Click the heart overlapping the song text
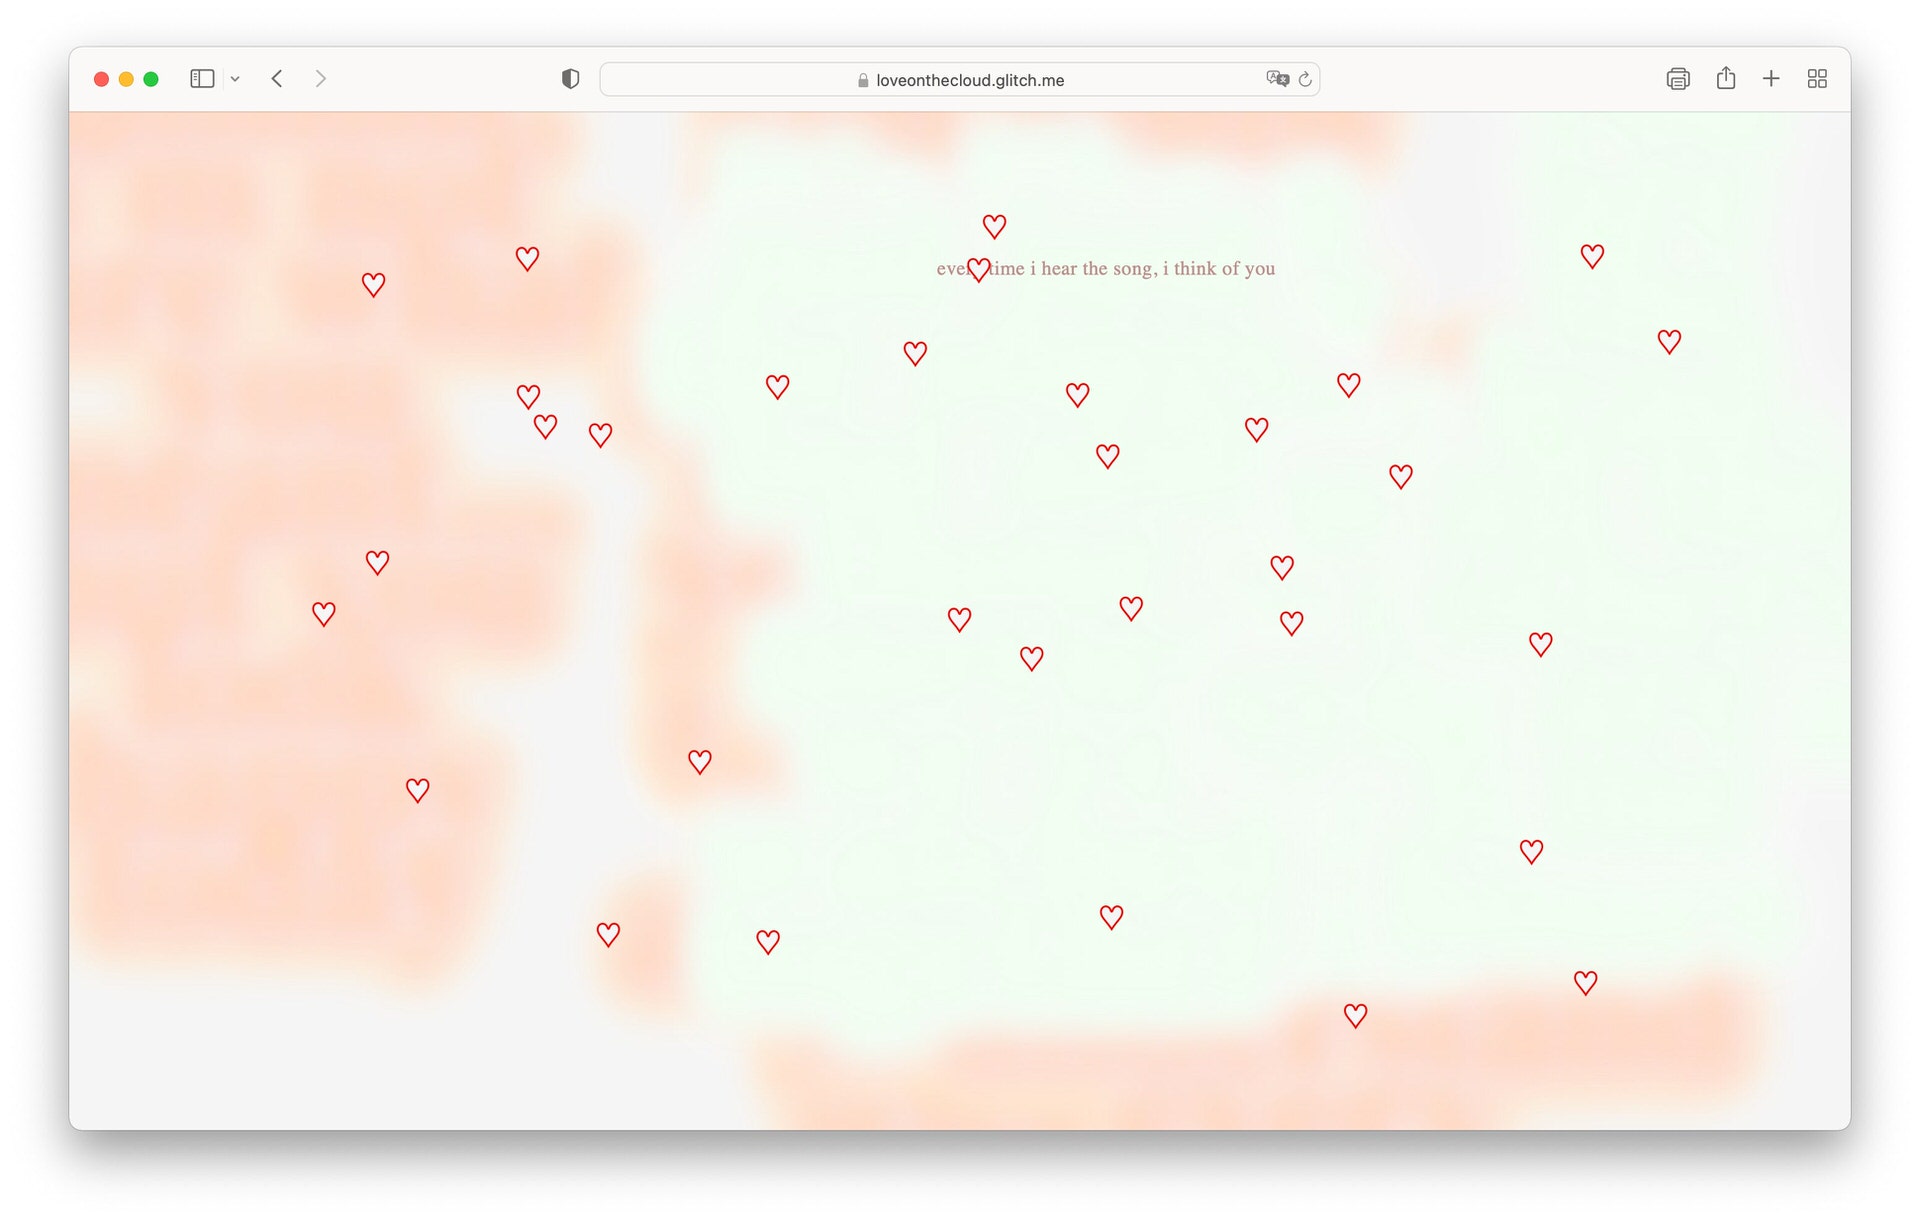Screen dimensions: 1920x1221 (978, 270)
